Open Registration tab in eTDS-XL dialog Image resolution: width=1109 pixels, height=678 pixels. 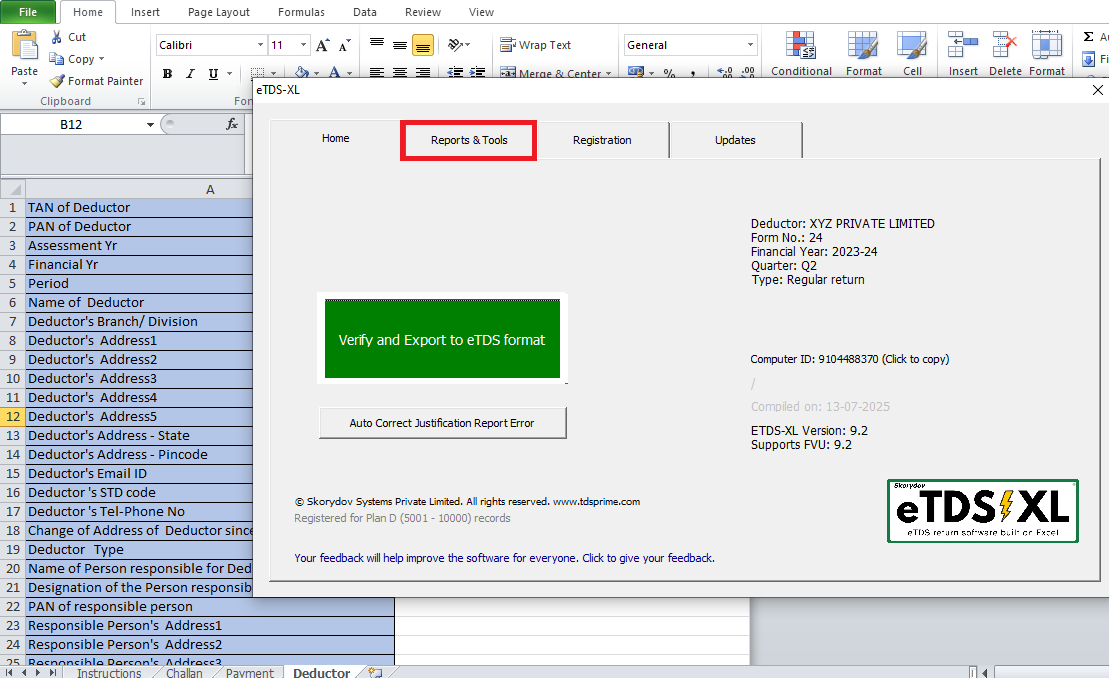602,140
